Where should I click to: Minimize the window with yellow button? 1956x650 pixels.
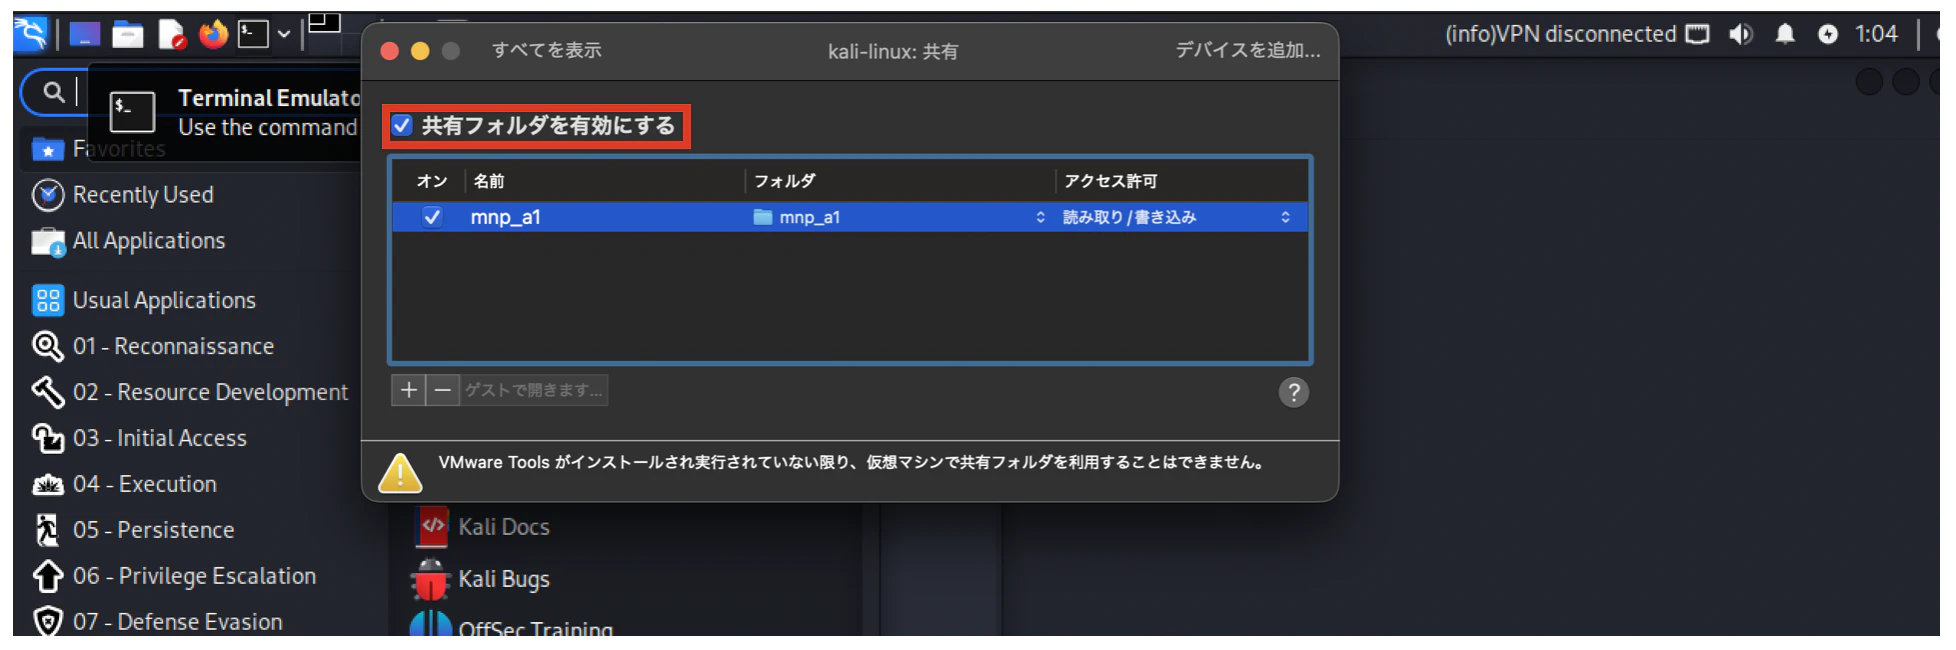(420, 51)
